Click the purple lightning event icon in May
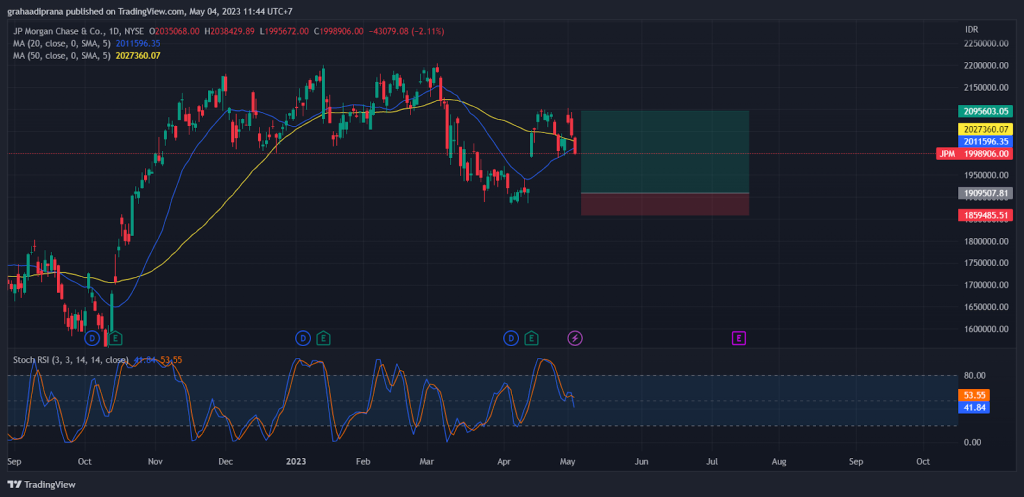The image size is (1024, 497). click(x=575, y=338)
